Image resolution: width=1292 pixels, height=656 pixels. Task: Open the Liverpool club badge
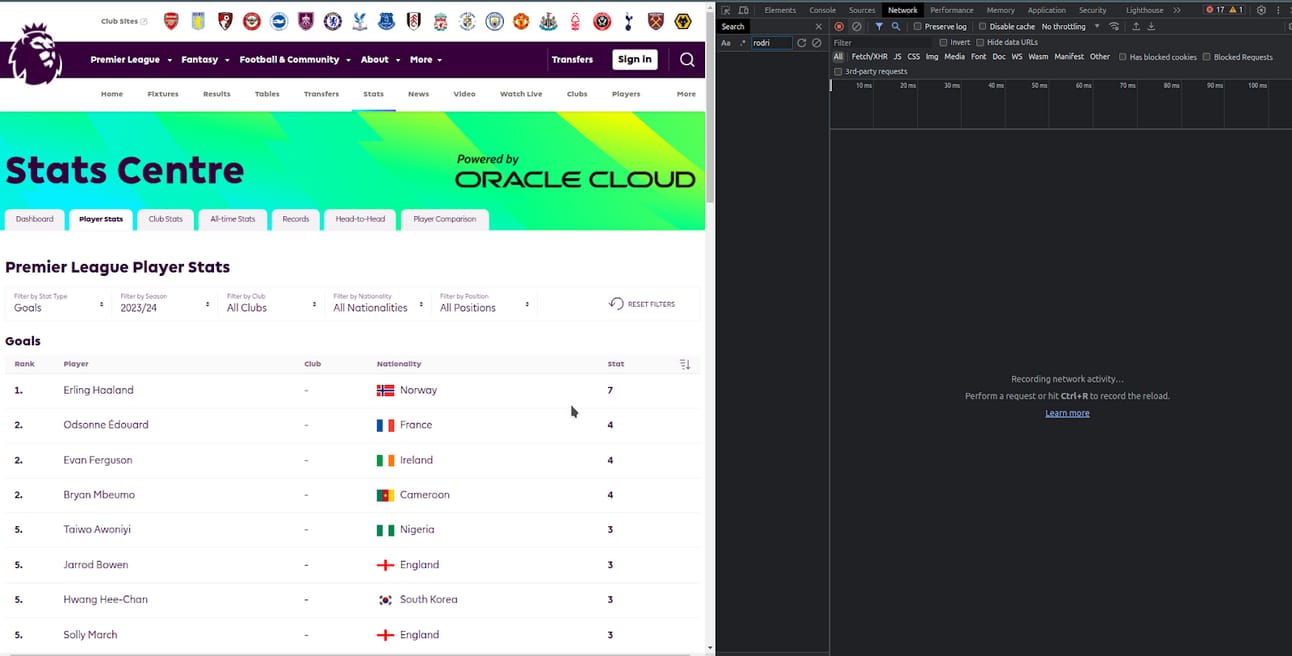tap(441, 21)
